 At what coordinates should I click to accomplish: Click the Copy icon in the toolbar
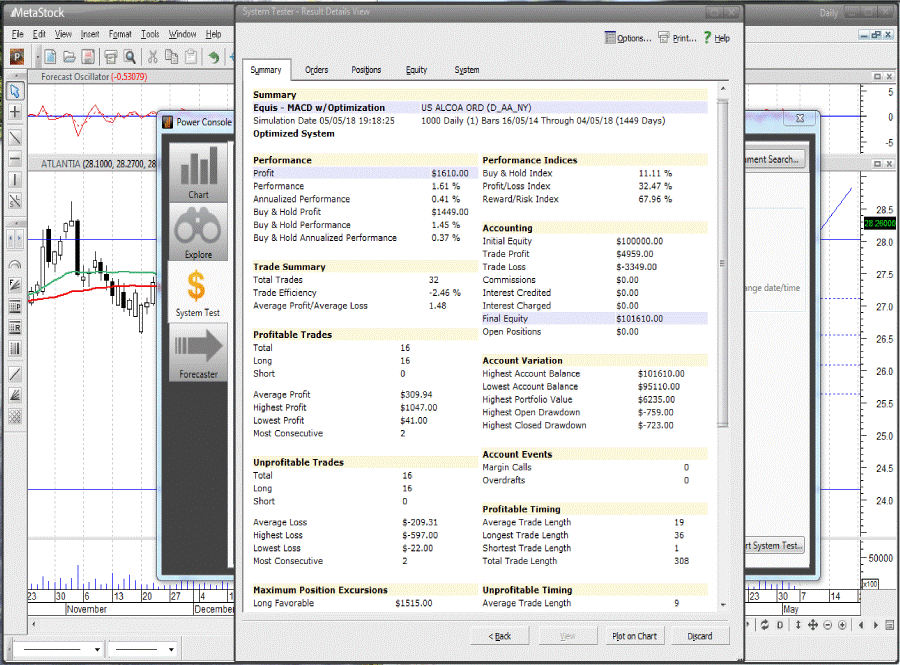coord(171,57)
